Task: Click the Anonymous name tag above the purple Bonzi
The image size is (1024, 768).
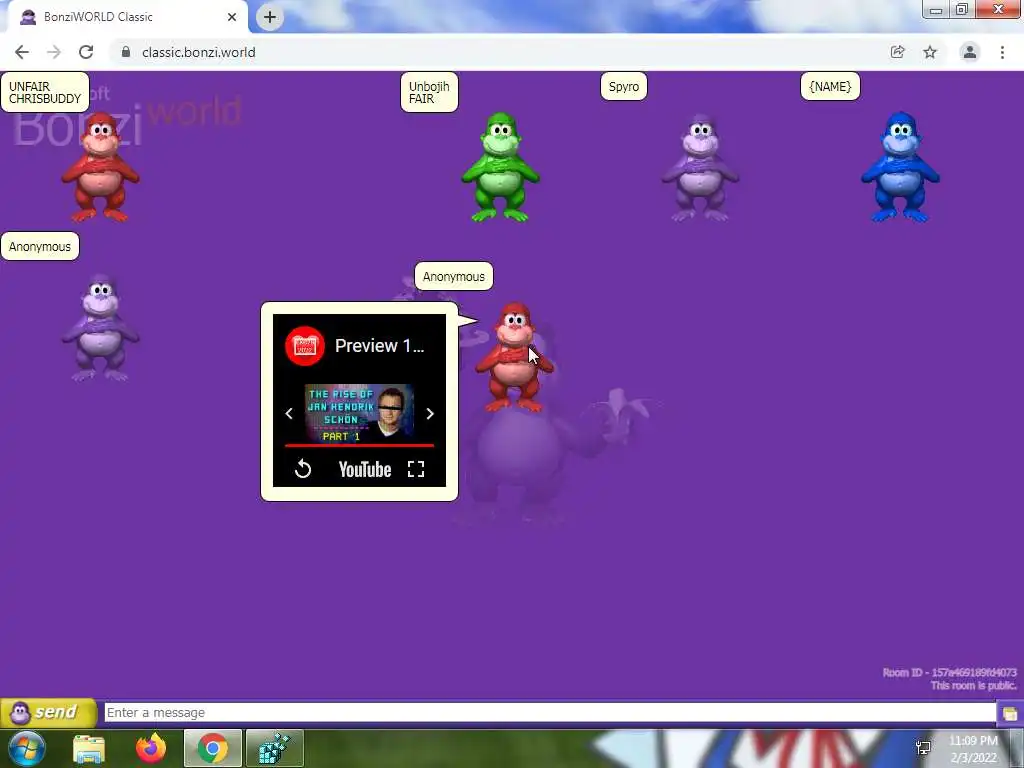Action: 40,246
